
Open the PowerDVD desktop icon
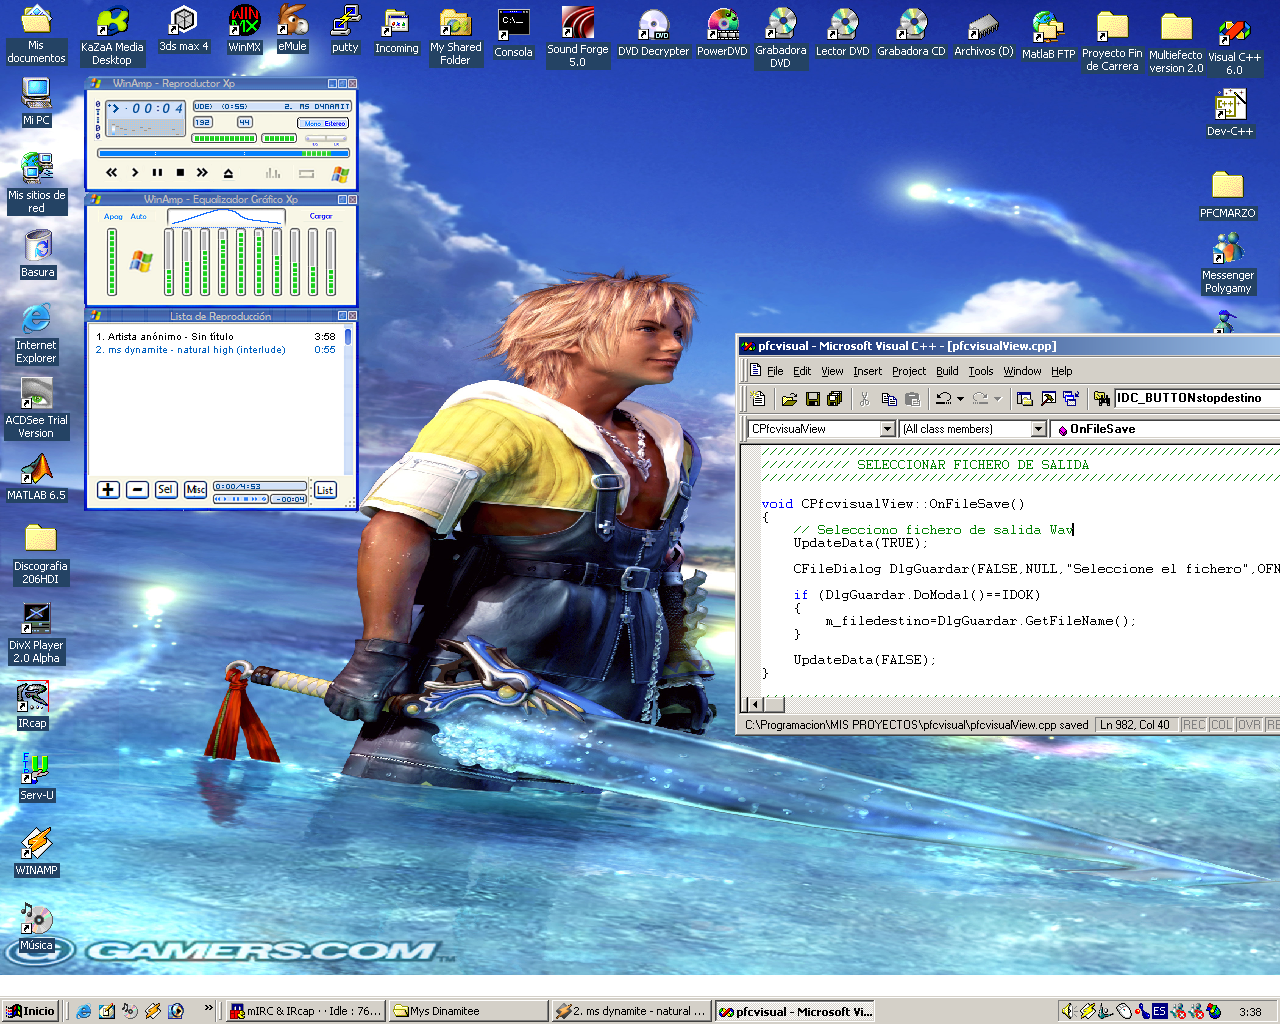(x=722, y=32)
